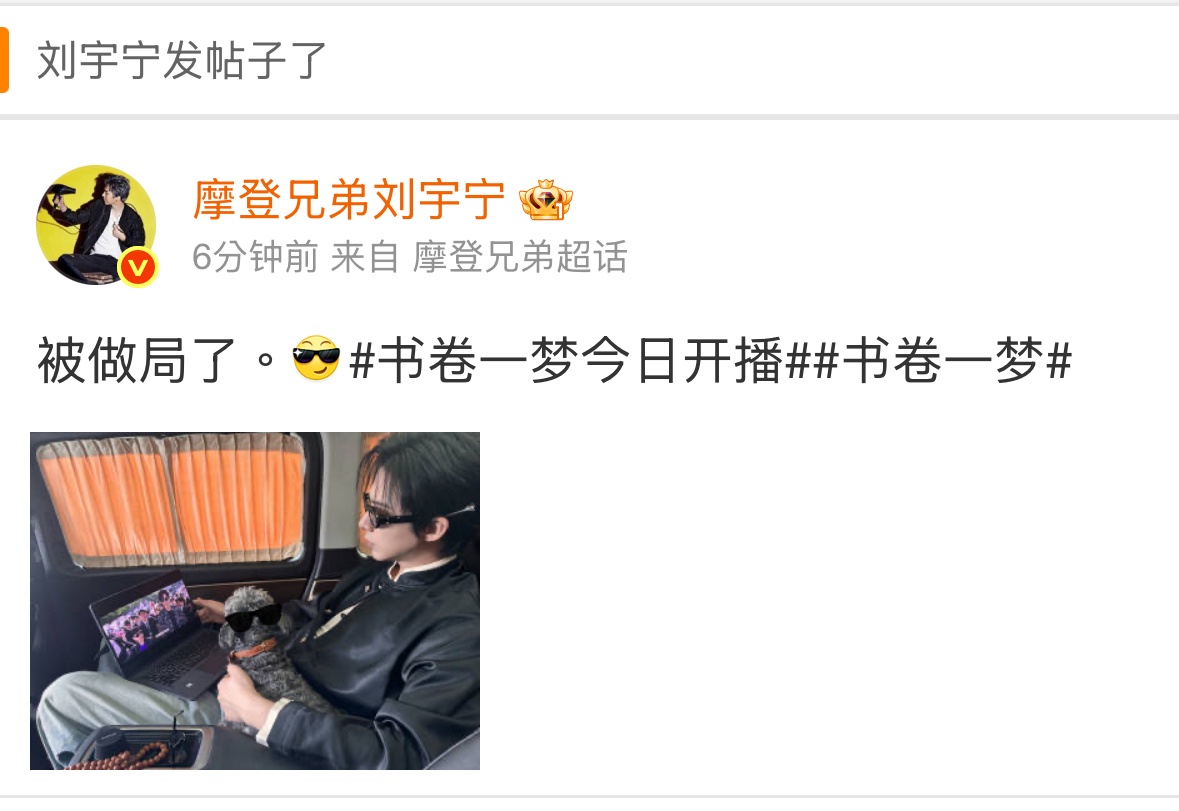Image resolution: width=1179 pixels, height=811 pixels.
Task: Open the 摩登兄弟超话 source link
Action: 520,257
